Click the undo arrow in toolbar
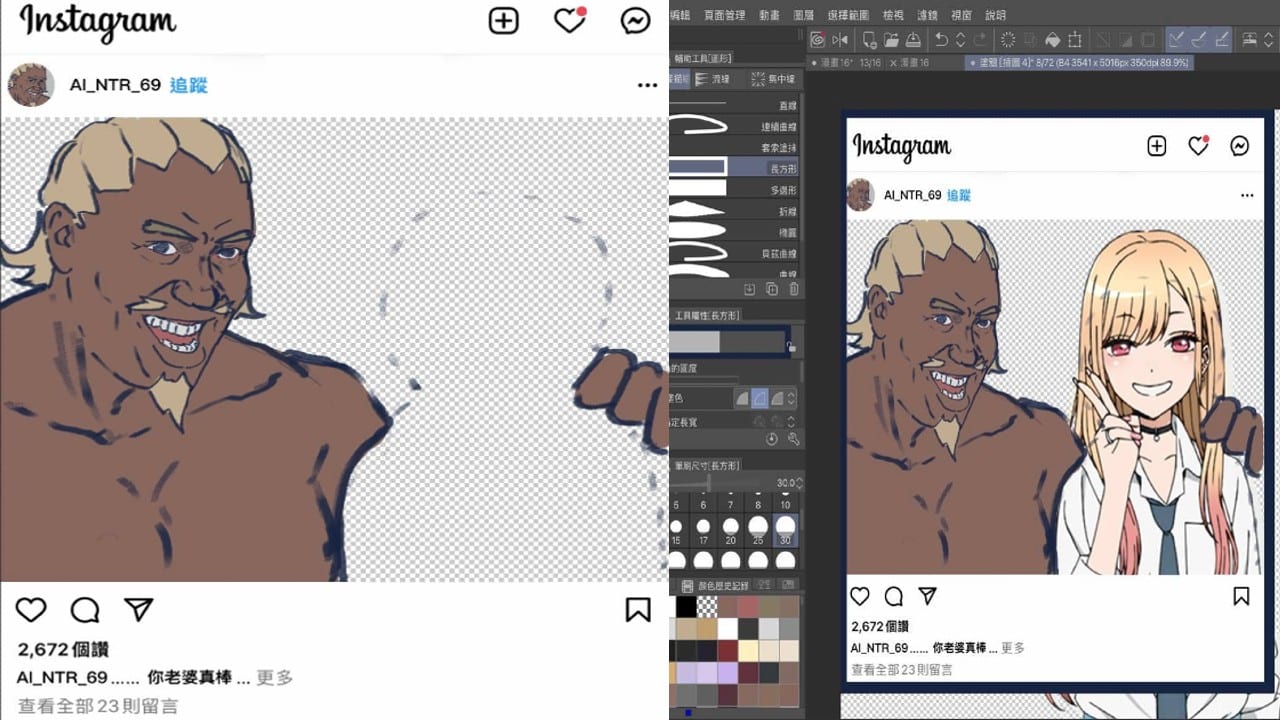The image size is (1280, 720). 941,40
